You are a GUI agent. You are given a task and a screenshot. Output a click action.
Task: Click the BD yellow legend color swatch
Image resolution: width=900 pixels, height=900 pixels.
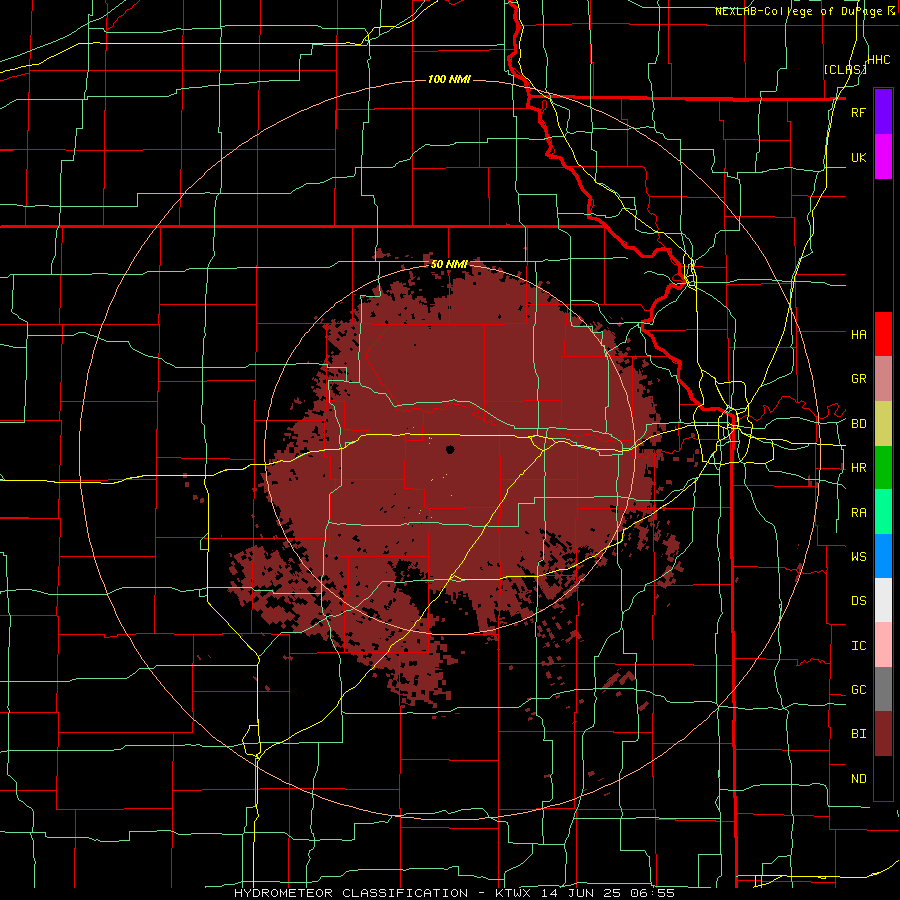883,424
